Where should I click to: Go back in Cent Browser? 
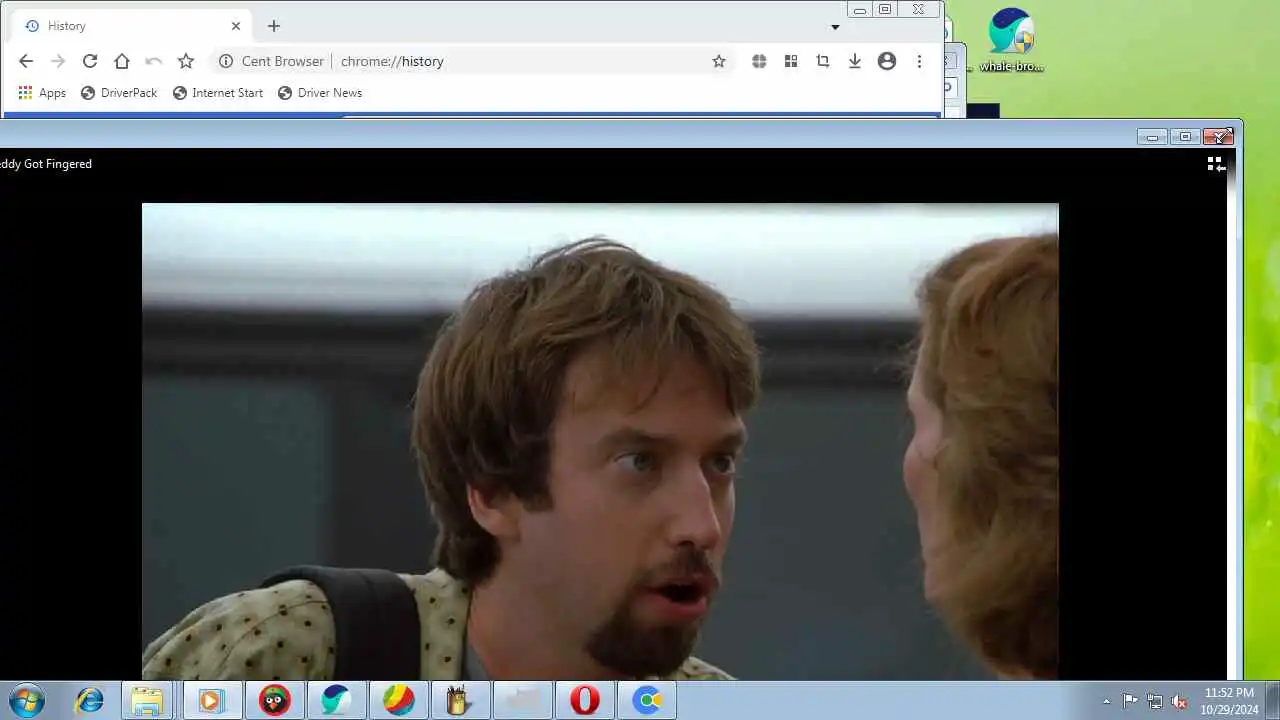point(26,61)
